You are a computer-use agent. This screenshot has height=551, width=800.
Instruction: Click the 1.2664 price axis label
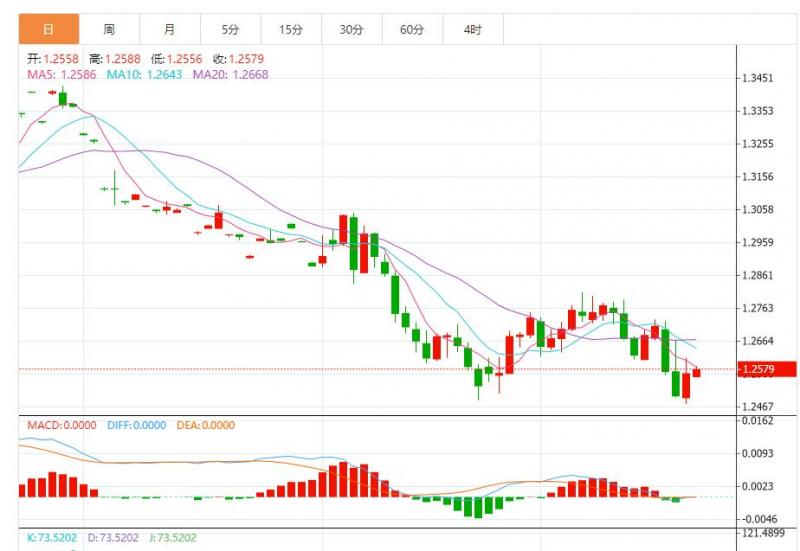758,341
